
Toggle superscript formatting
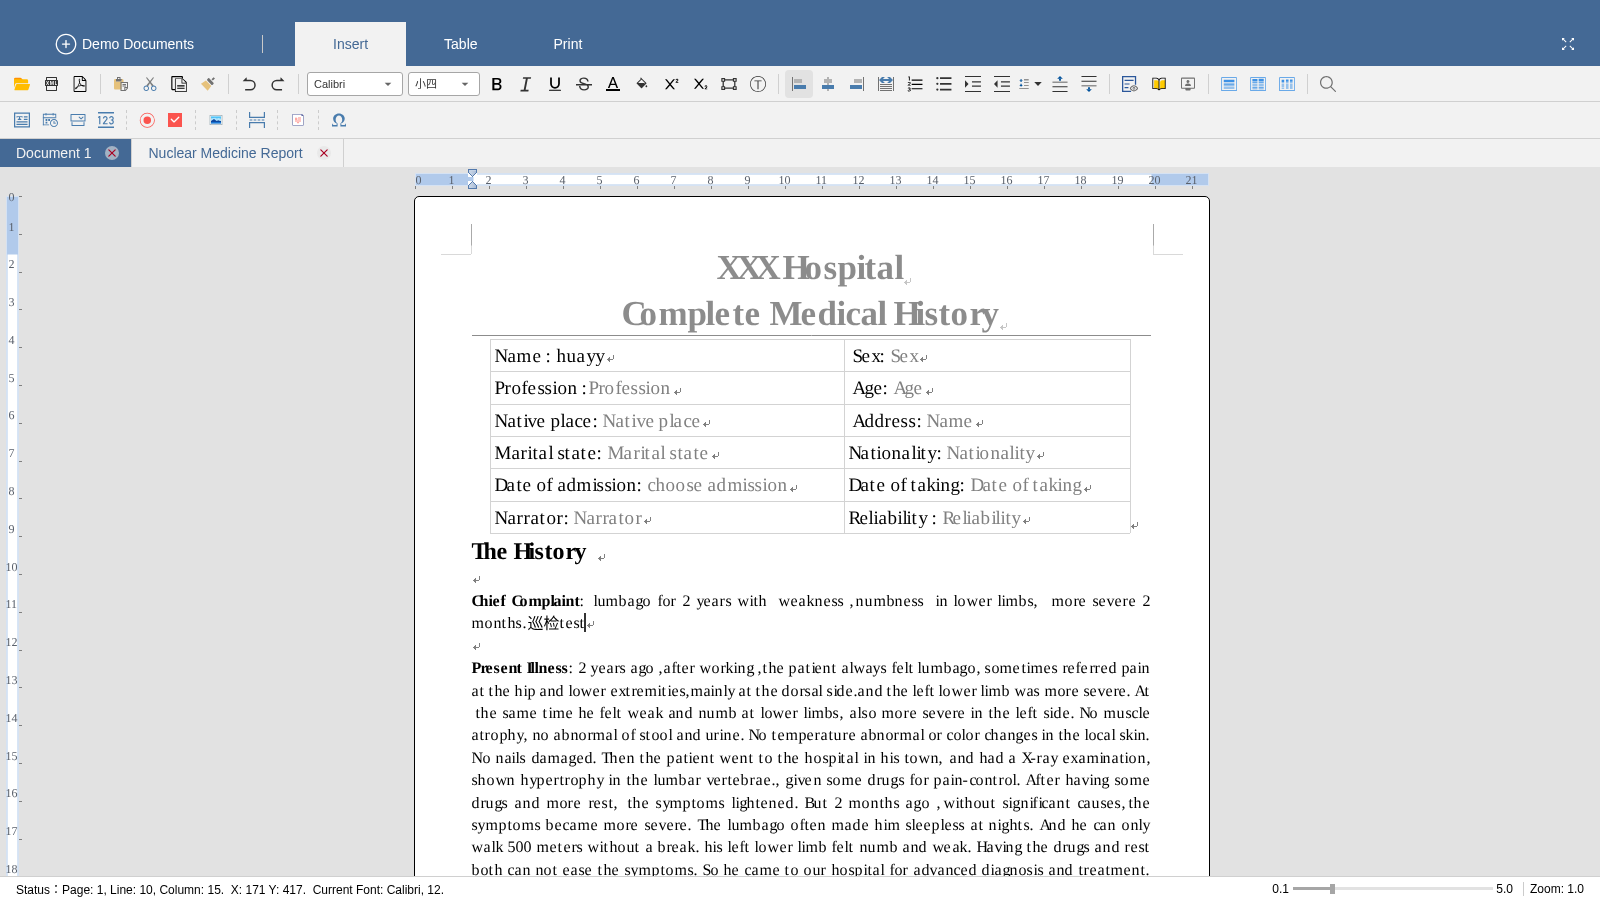pos(671,84)
